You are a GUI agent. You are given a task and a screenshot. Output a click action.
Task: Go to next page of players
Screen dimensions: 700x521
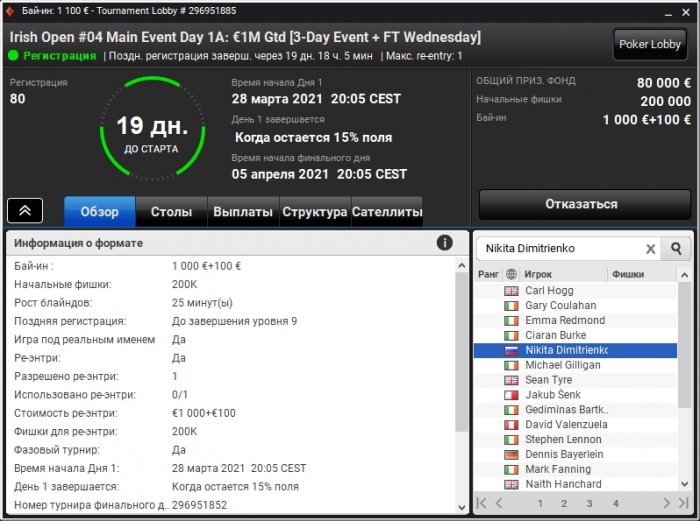[667, 503]
